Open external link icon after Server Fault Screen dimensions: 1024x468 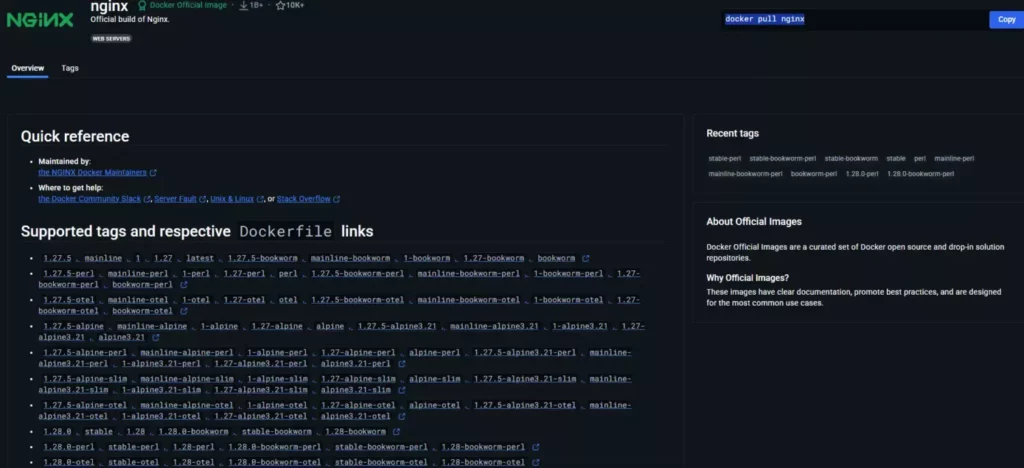point(203,199)
